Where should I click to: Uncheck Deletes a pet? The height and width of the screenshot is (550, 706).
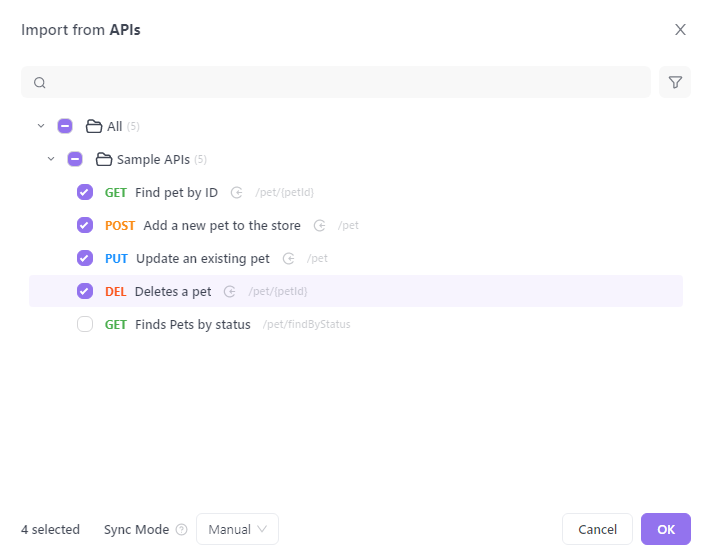(x=85, y=291)
